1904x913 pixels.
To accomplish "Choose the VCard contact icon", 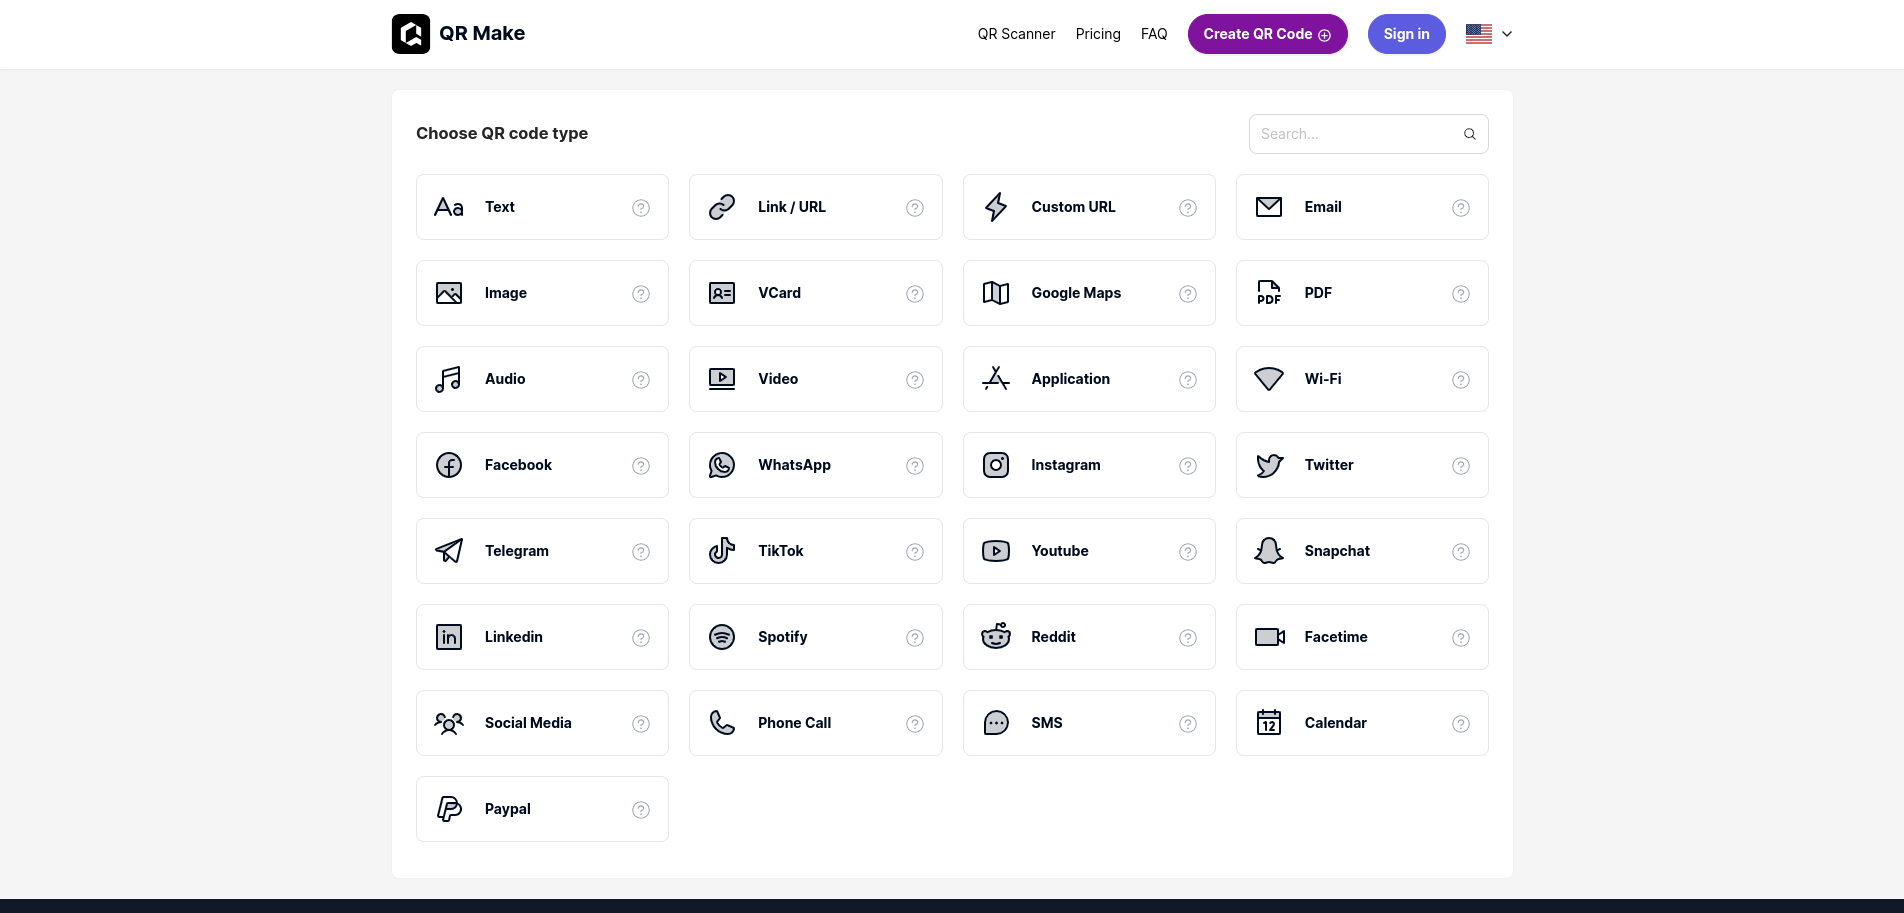I will pyautogui.click(x=722, y=293).
